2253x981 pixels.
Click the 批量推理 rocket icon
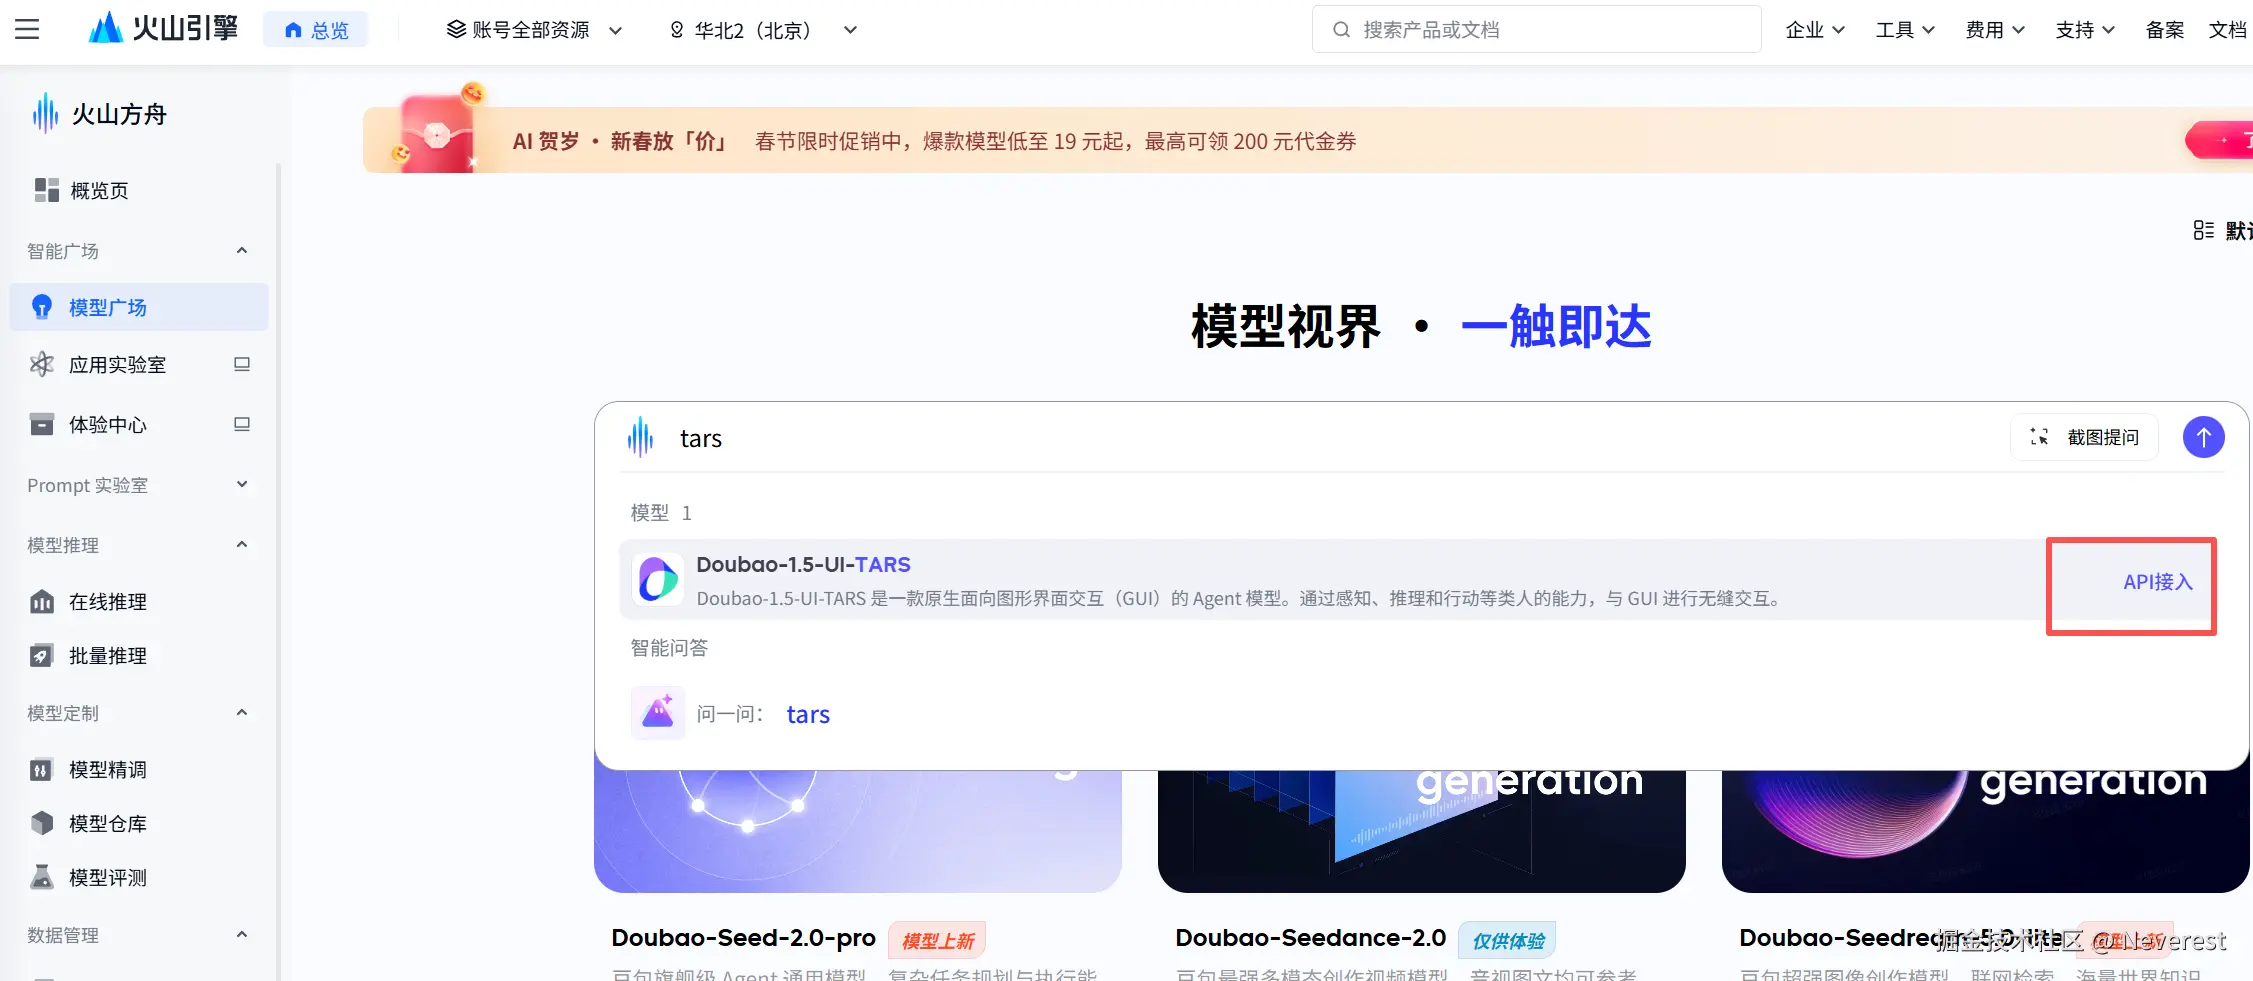(x=42, y=655)
